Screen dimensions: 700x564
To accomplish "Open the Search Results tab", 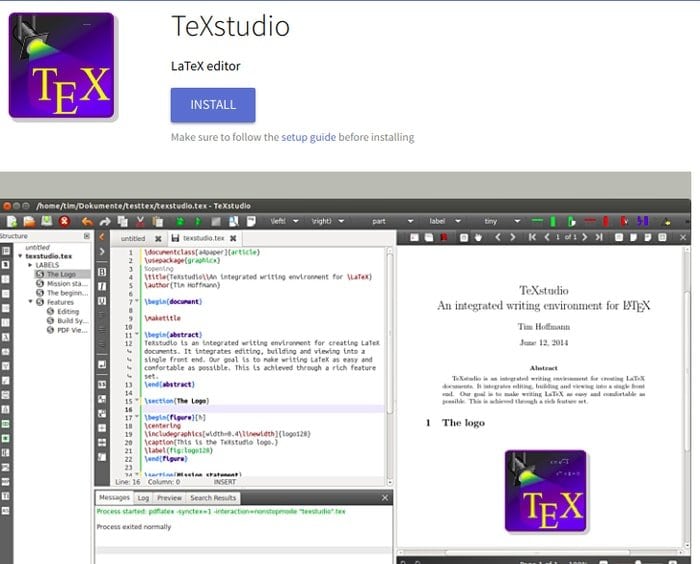I will [213, 498].
